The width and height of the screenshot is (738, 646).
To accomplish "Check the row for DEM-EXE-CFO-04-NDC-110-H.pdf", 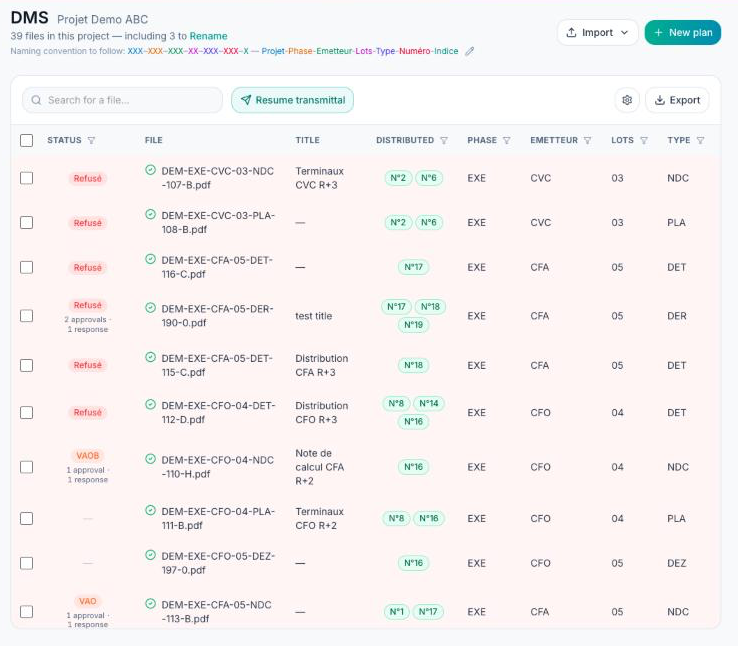I will tap(26, 467).
